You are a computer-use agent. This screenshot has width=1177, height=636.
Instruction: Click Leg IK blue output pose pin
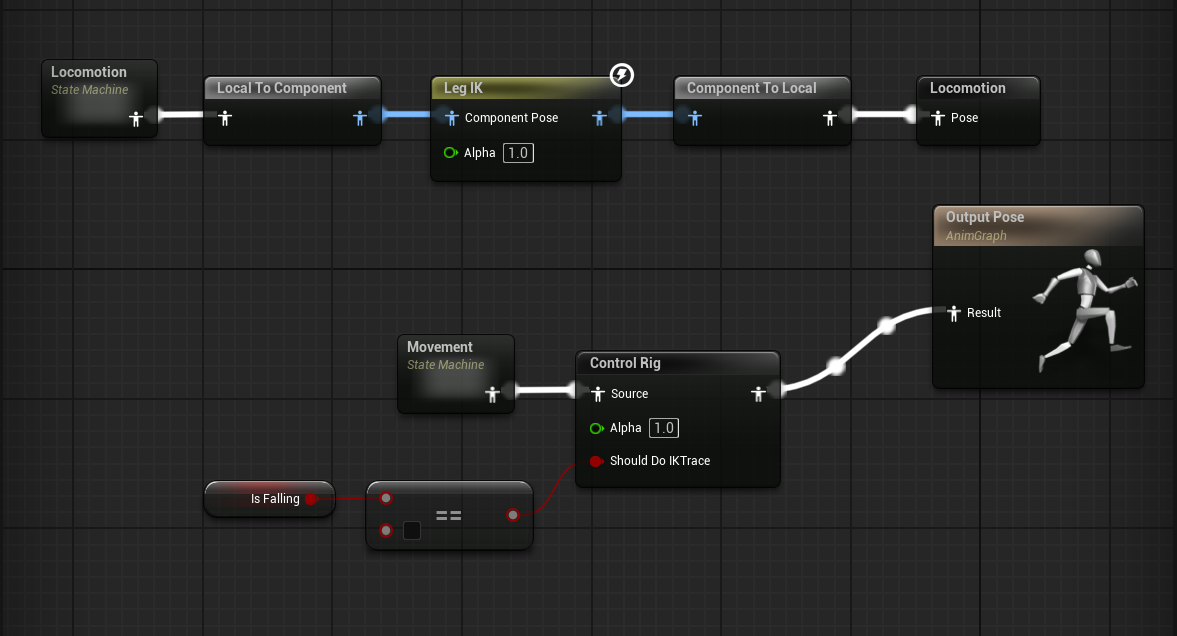(599, 118)
